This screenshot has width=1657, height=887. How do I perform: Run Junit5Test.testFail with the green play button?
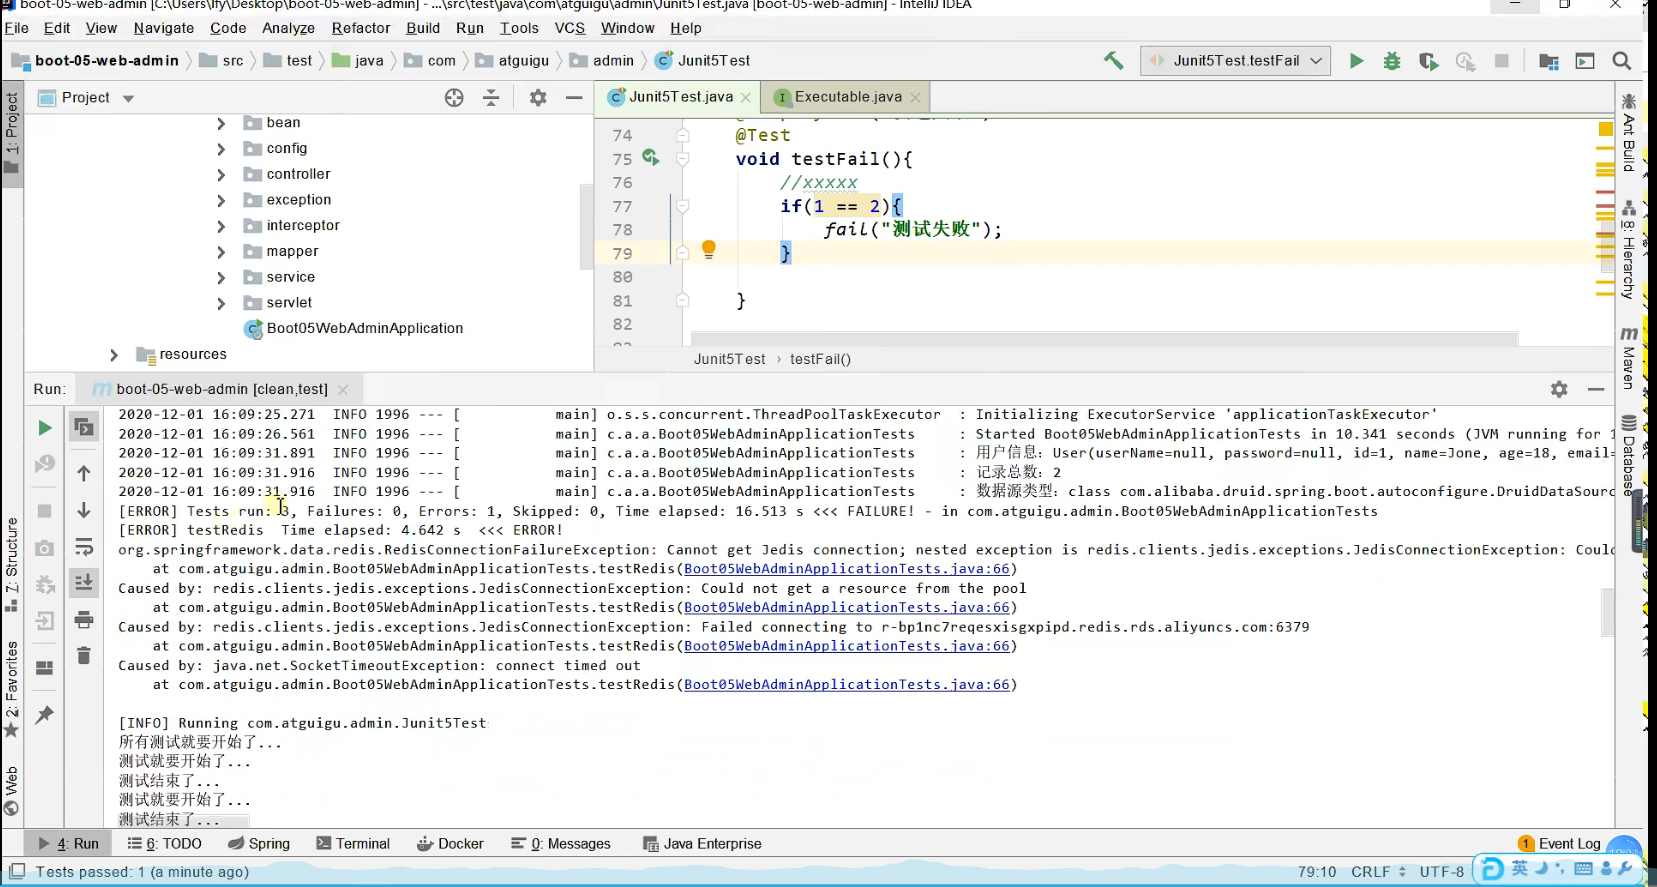pyautogui.click(x=1356, y=61)
